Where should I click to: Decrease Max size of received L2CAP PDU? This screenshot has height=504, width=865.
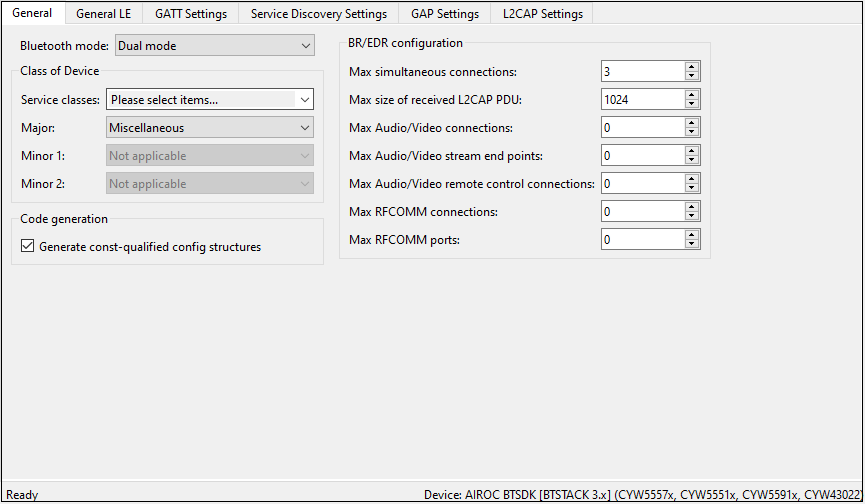692,104
